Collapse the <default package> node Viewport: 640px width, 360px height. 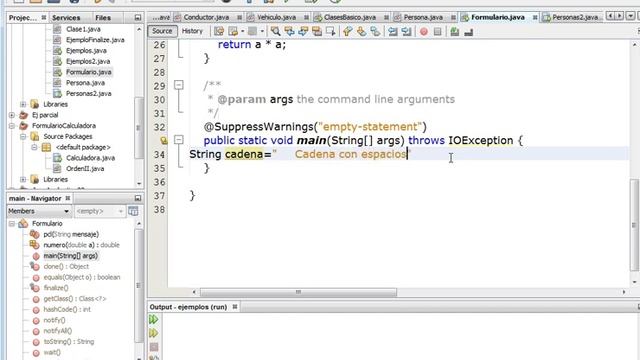pos(35,147)
